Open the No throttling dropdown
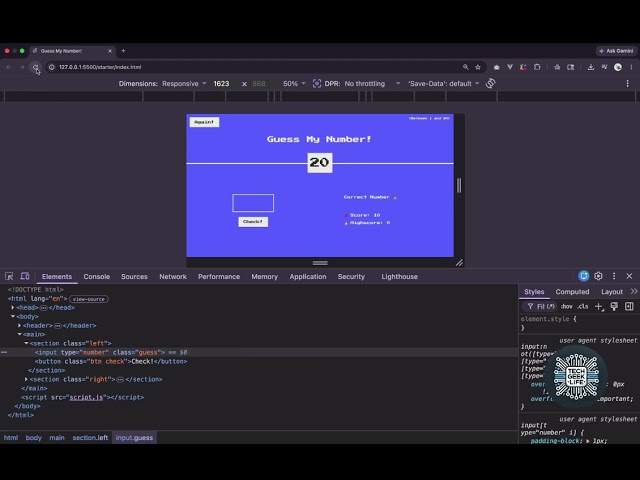Screen dimensions: 640x480 click(372, 84)
